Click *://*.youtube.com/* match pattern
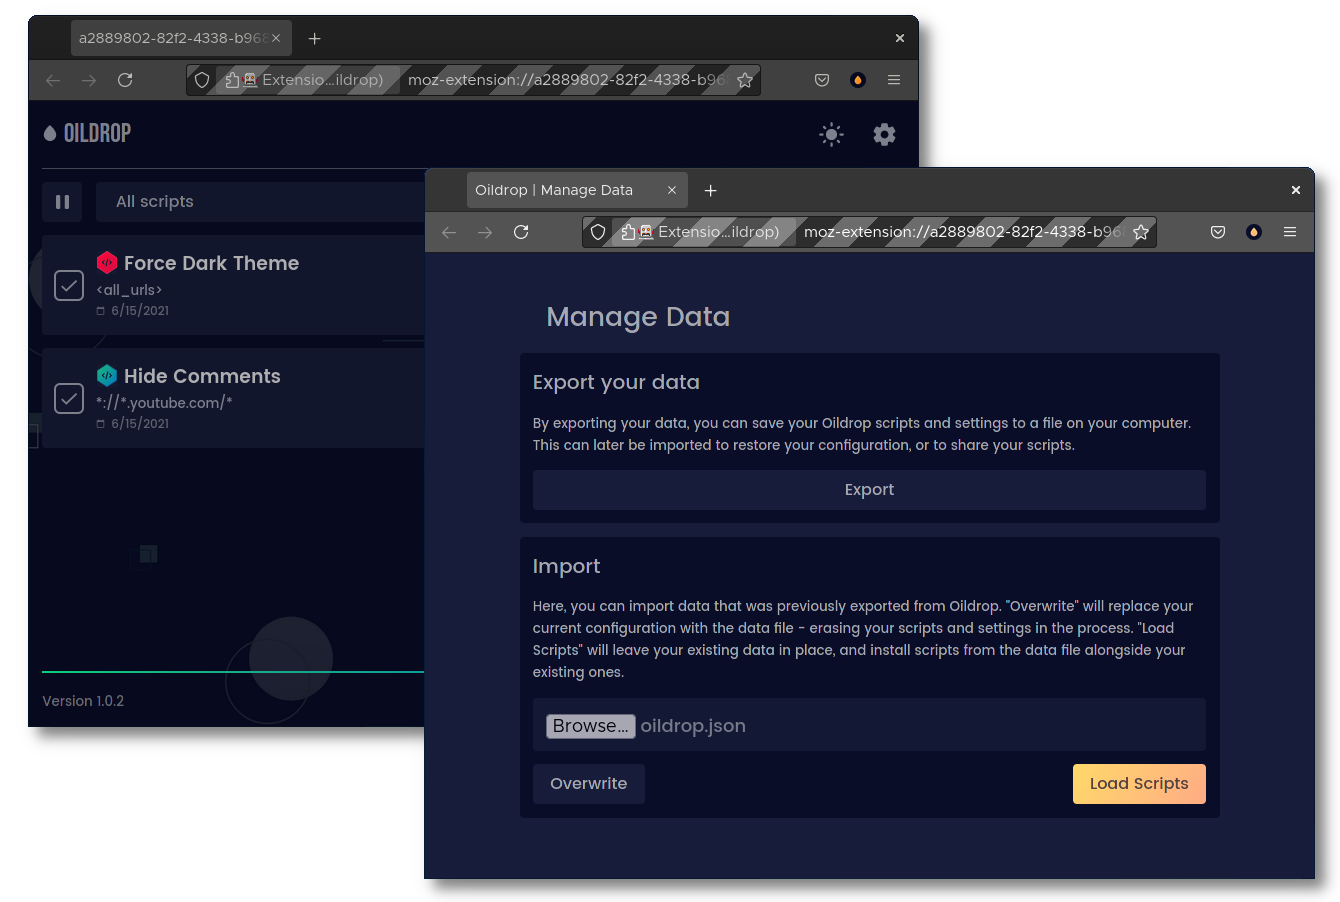 [164, 403]
